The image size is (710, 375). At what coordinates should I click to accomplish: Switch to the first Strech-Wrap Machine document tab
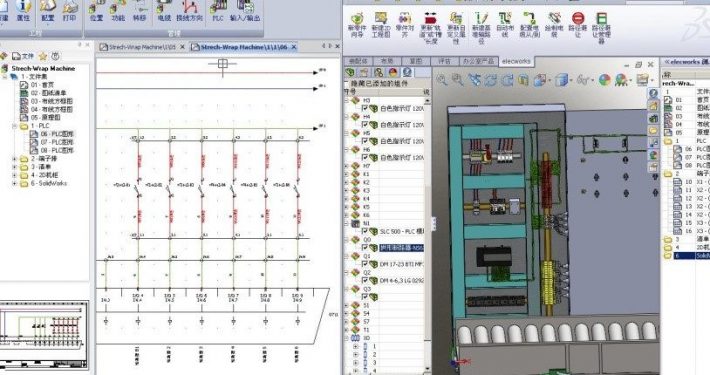coord(138,47)
